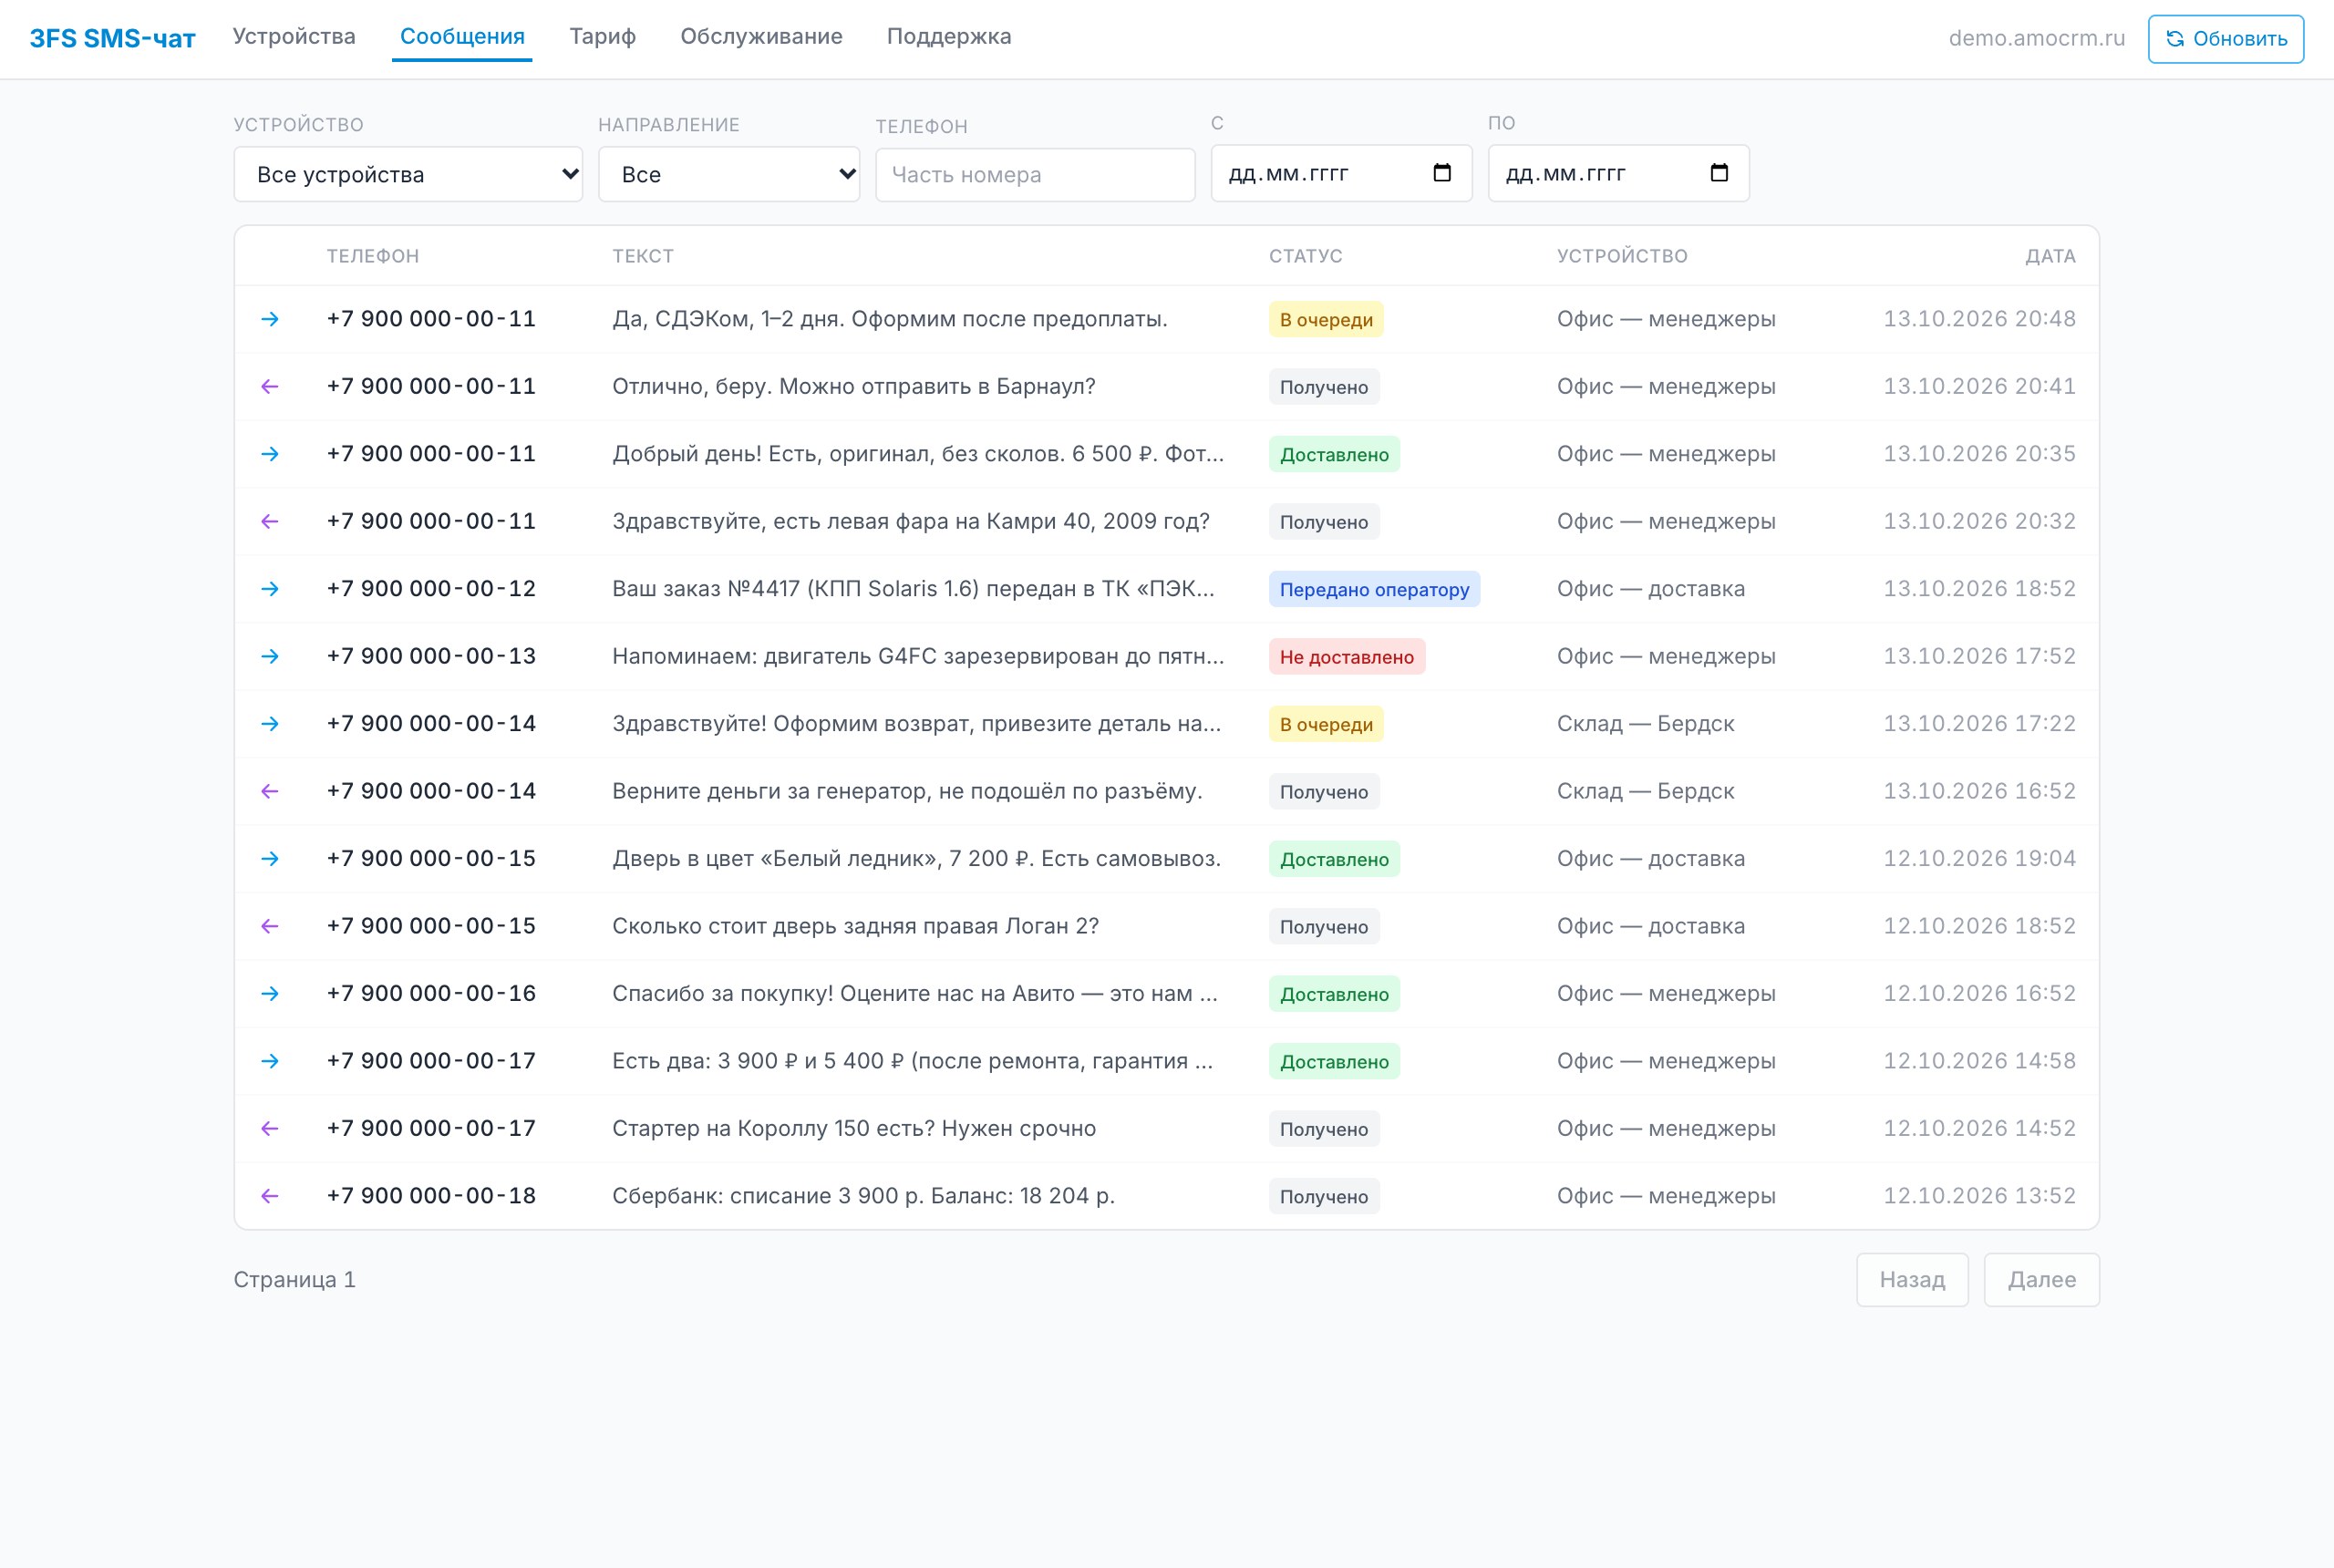
Task: Open the Обслуживание tab
Action: click(761, 37)
